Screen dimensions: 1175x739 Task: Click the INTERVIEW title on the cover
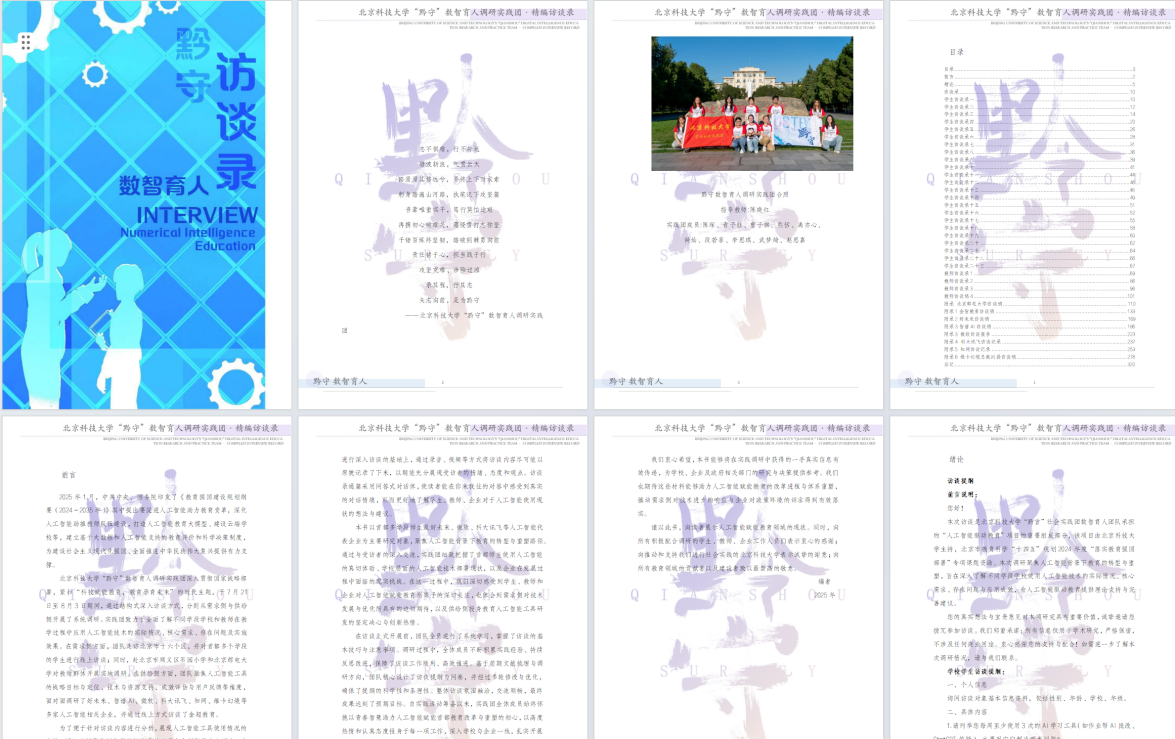(196, 215)
